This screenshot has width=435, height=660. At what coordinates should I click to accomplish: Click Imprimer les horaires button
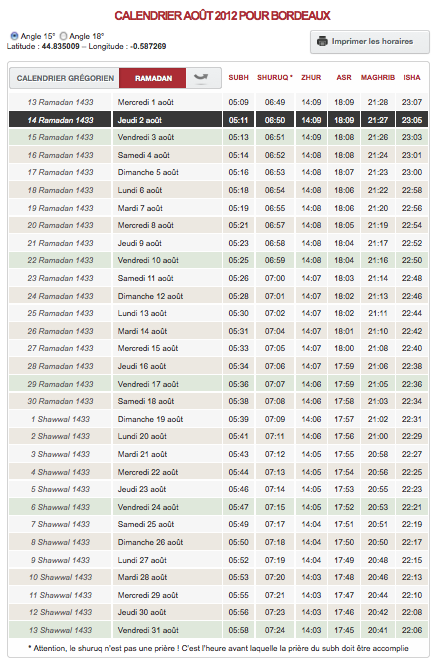coord(370,42)
